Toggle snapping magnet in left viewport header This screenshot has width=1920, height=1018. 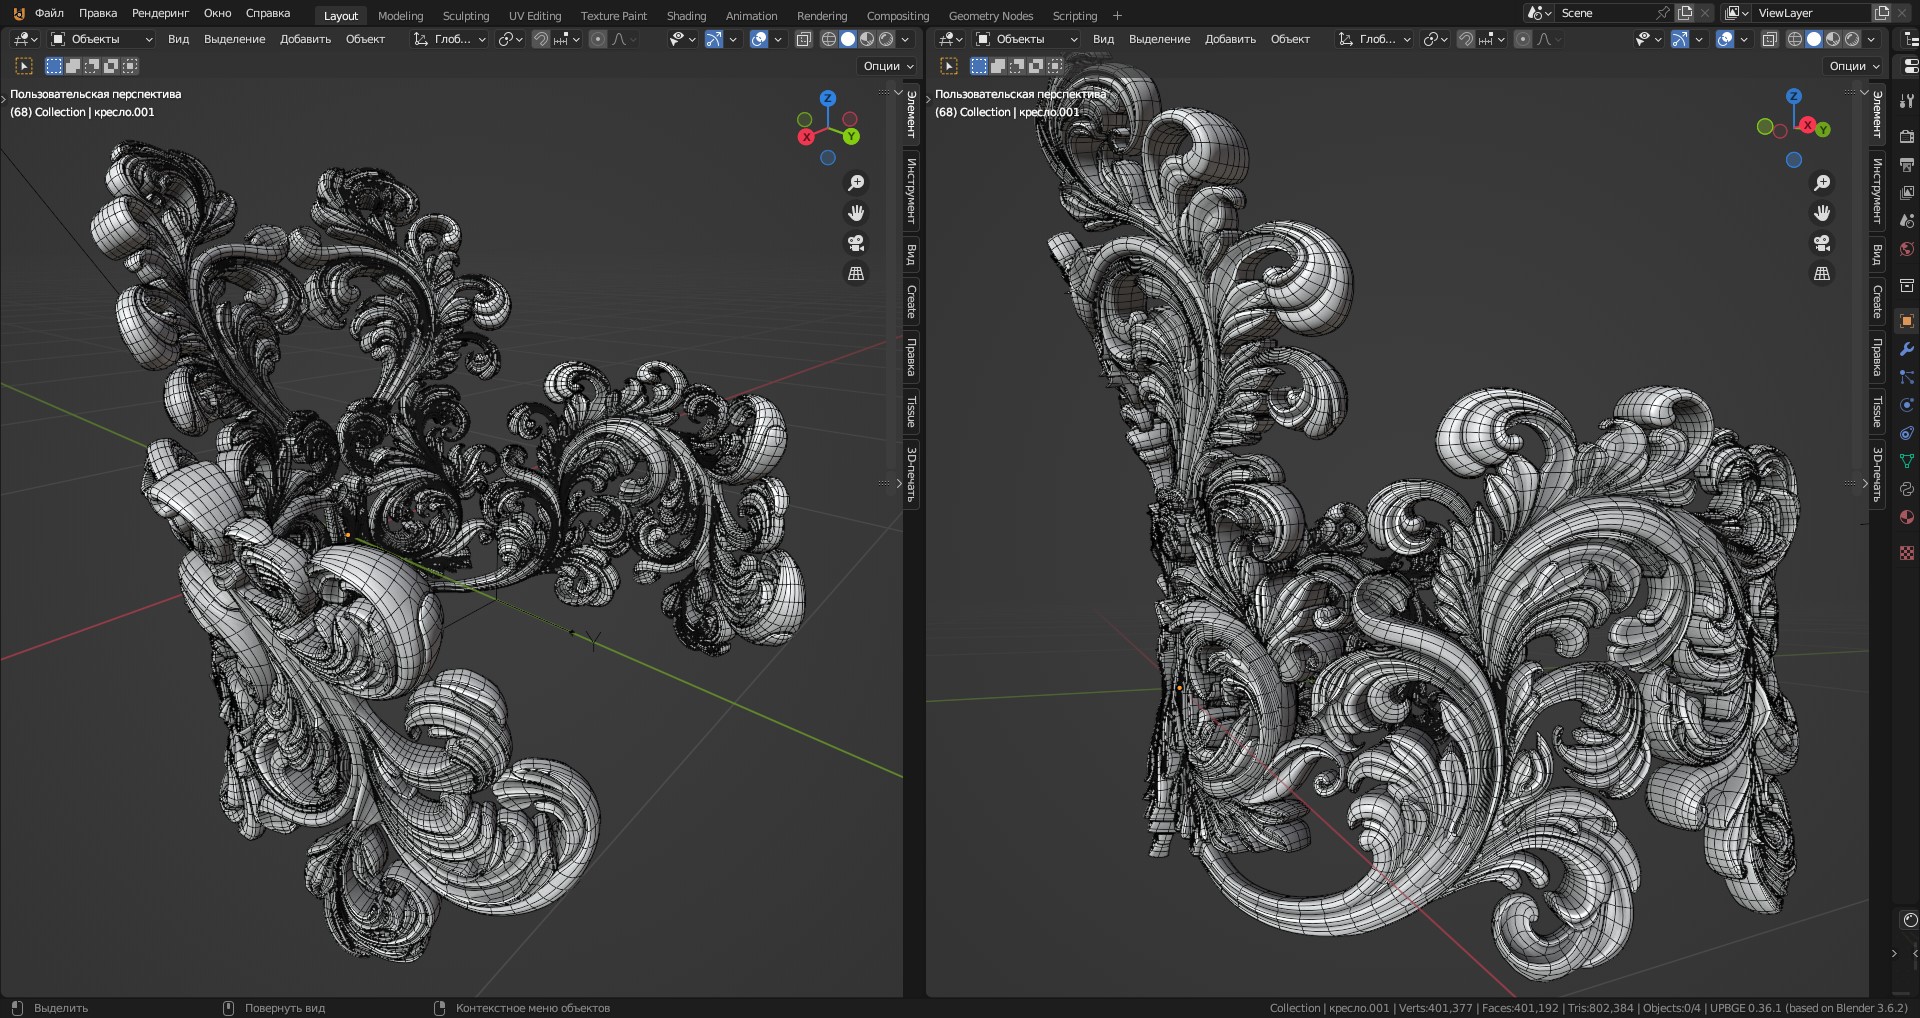coord(541,39)
